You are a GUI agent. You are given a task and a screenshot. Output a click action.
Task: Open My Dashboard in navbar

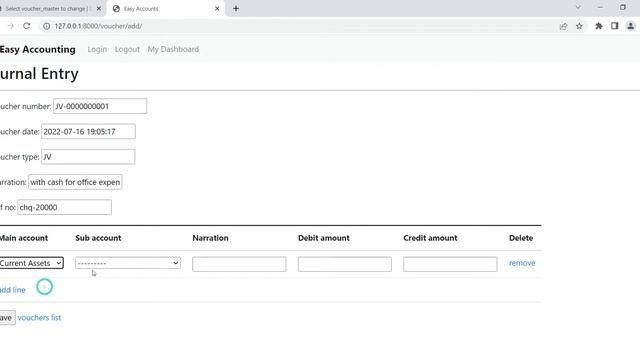click(173, 49)
